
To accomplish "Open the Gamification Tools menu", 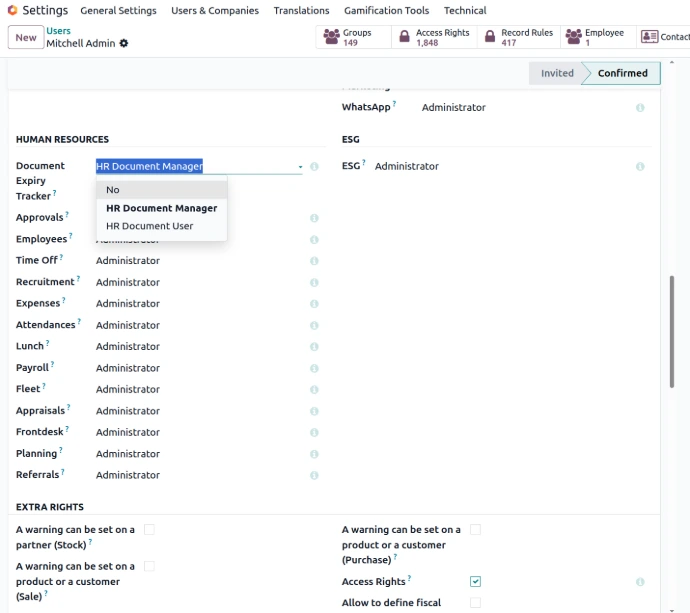I will (x=386, y=11).
